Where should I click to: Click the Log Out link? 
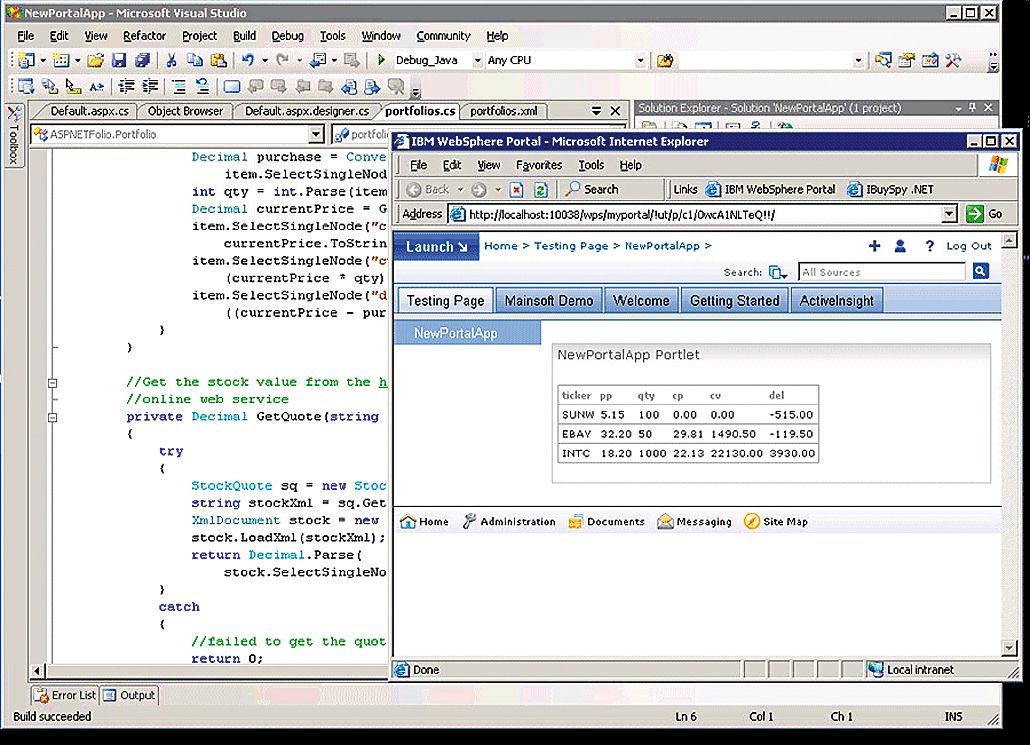tap(969, 246)
